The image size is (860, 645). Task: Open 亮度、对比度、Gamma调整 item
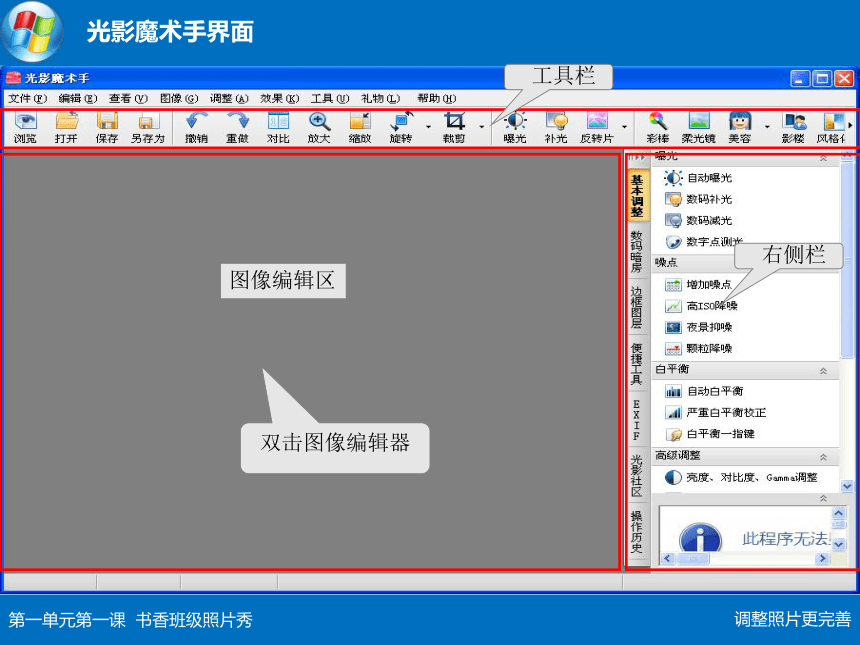point(740,478)
